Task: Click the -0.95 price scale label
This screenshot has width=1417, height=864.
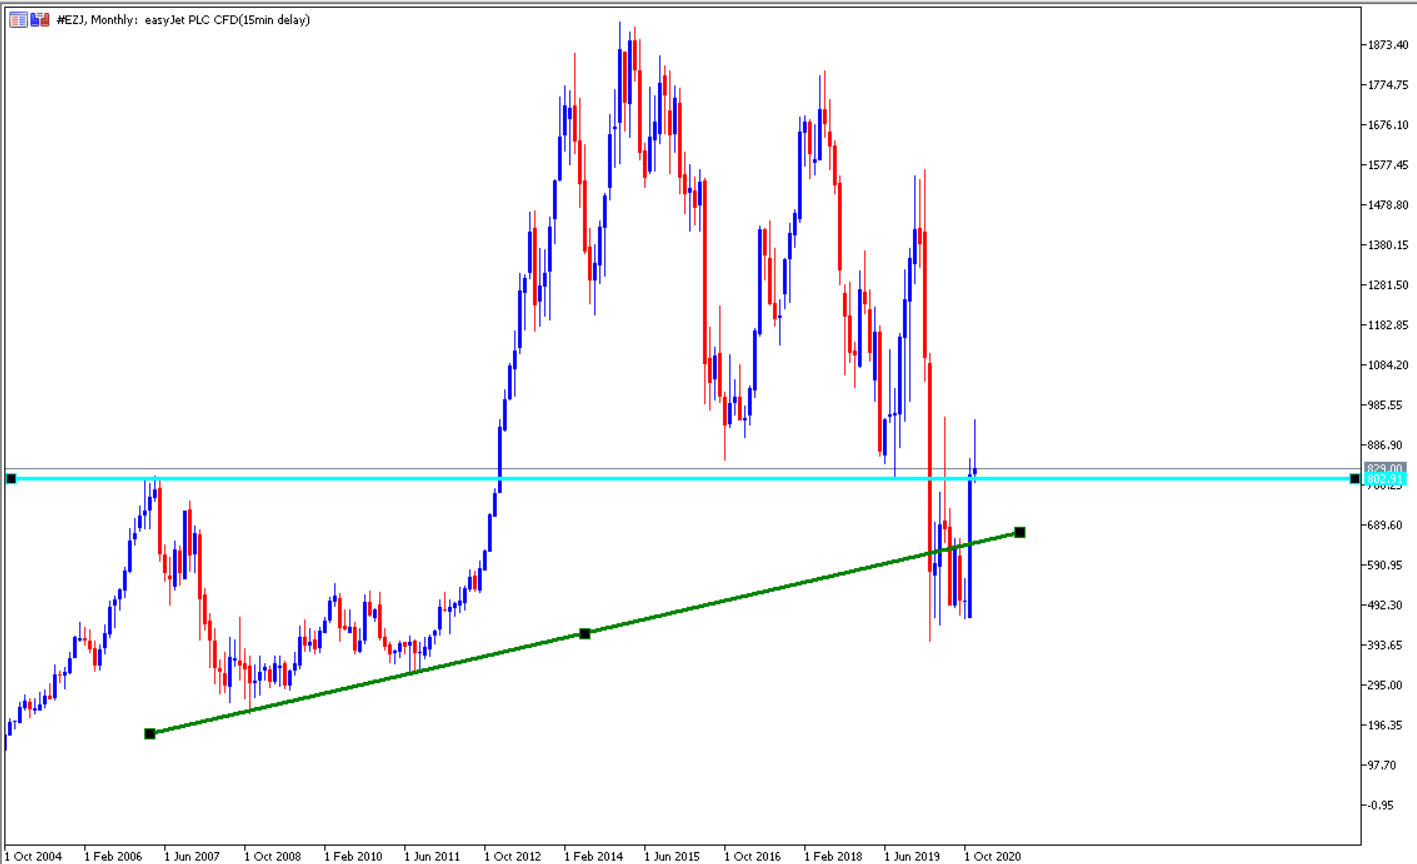Action: 1384,805
